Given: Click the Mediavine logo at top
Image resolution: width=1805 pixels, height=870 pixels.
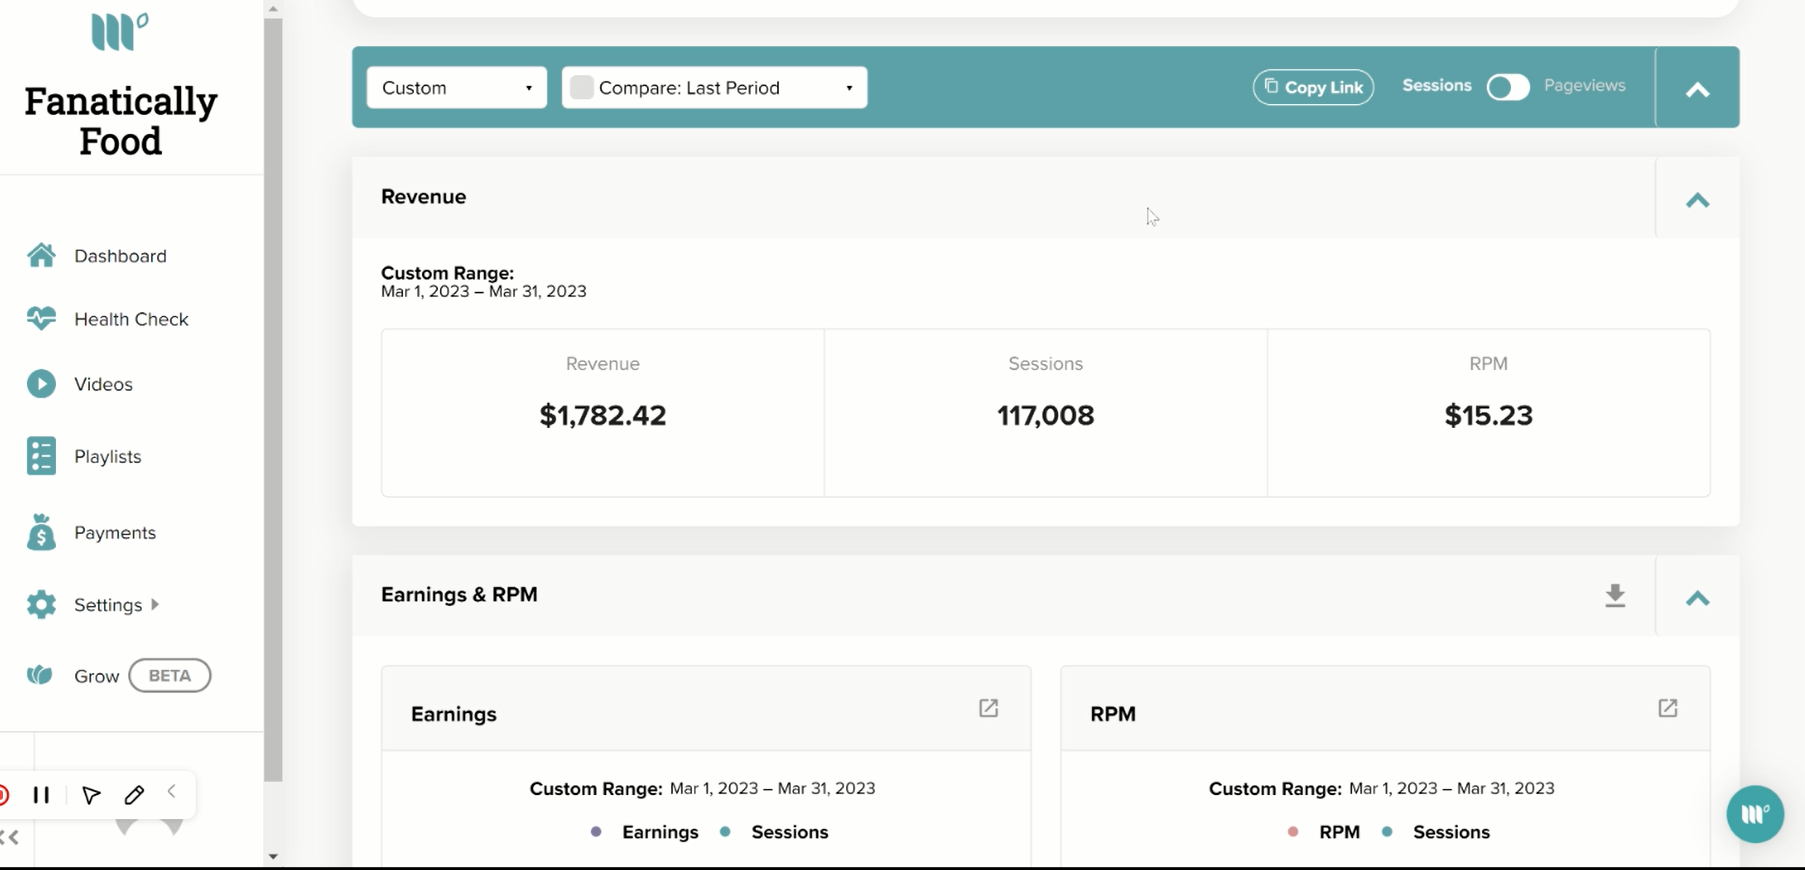Looking at the screenshot, I should pyautogui.click(x=119, y=32).
